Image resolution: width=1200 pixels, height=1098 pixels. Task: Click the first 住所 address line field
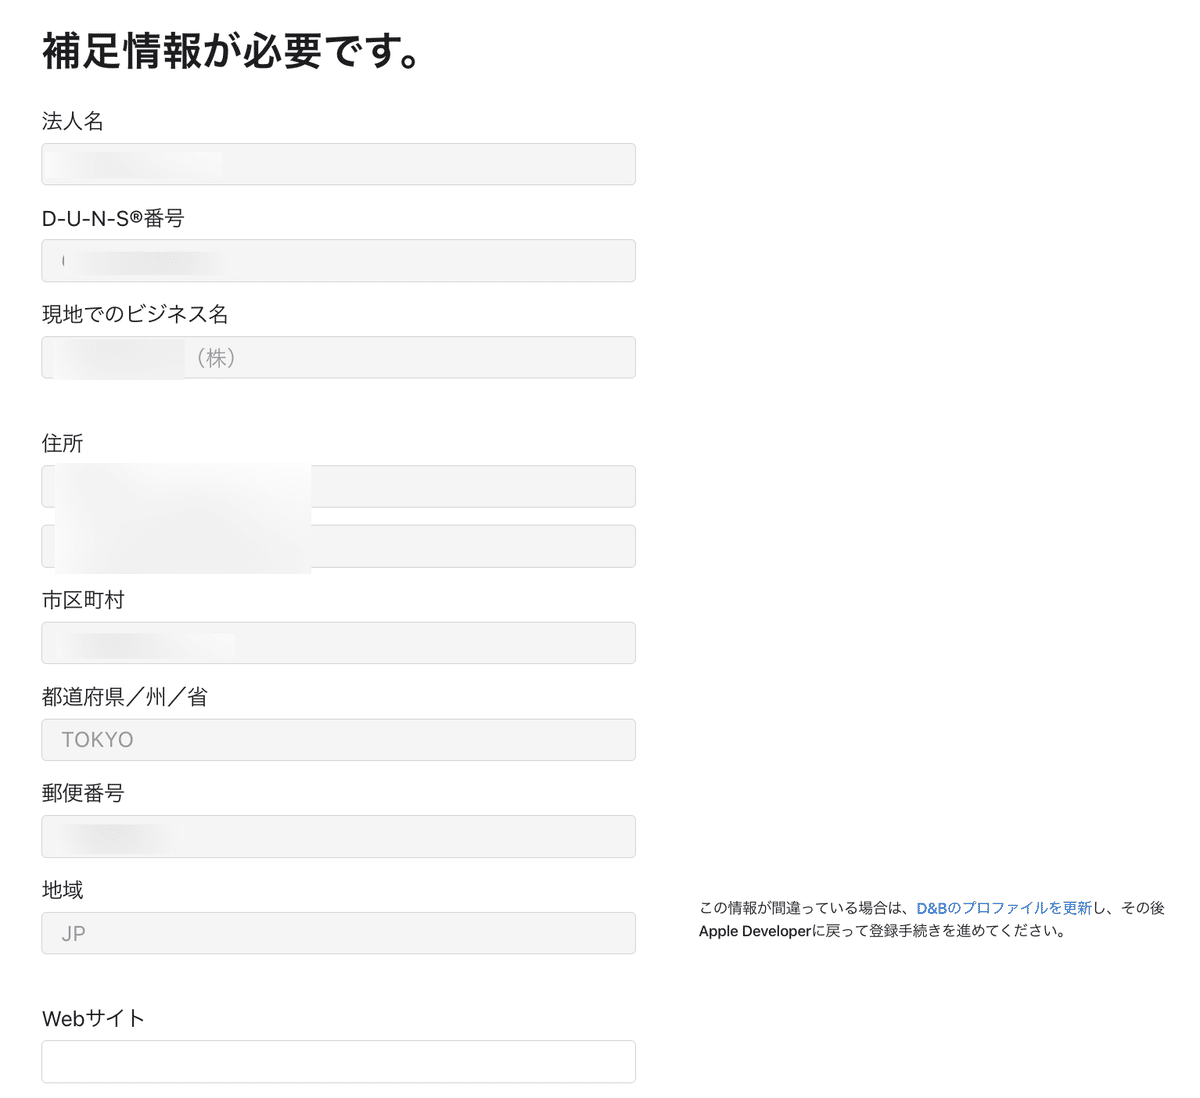click(338, 486)
